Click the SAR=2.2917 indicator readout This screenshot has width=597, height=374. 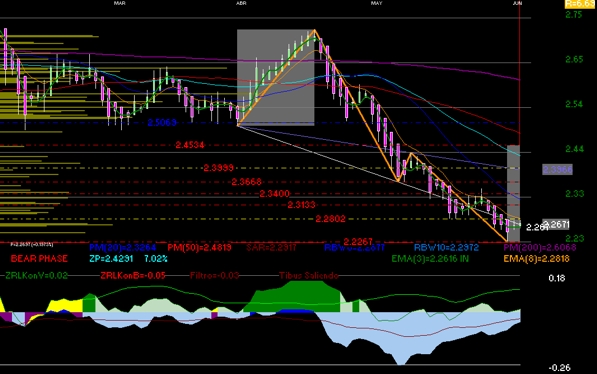coord(271,248)
